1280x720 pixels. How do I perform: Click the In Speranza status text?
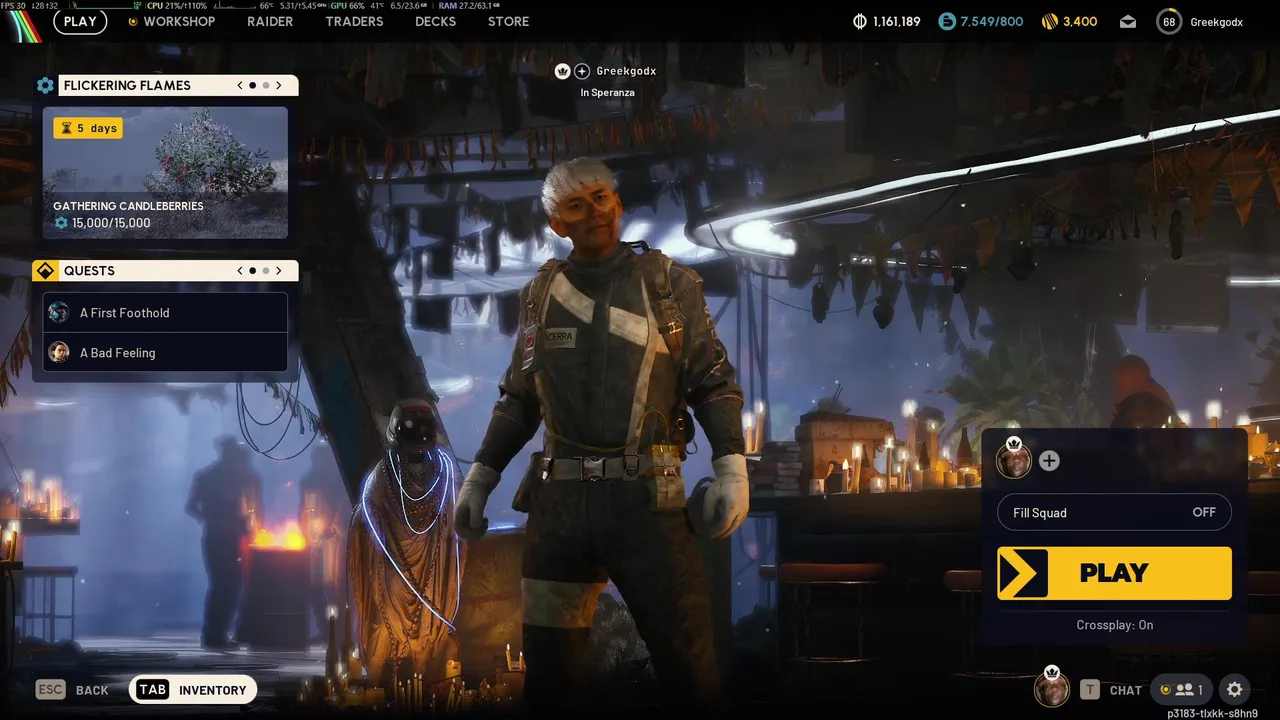[607, 93]
